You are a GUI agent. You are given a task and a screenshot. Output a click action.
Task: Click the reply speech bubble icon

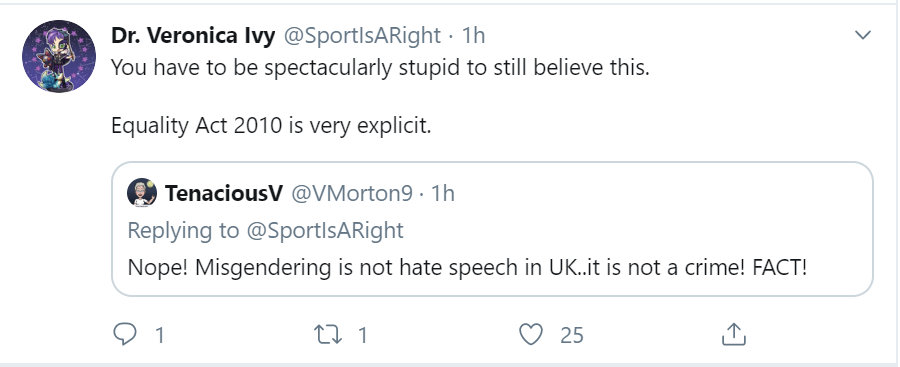pos(125,334)
